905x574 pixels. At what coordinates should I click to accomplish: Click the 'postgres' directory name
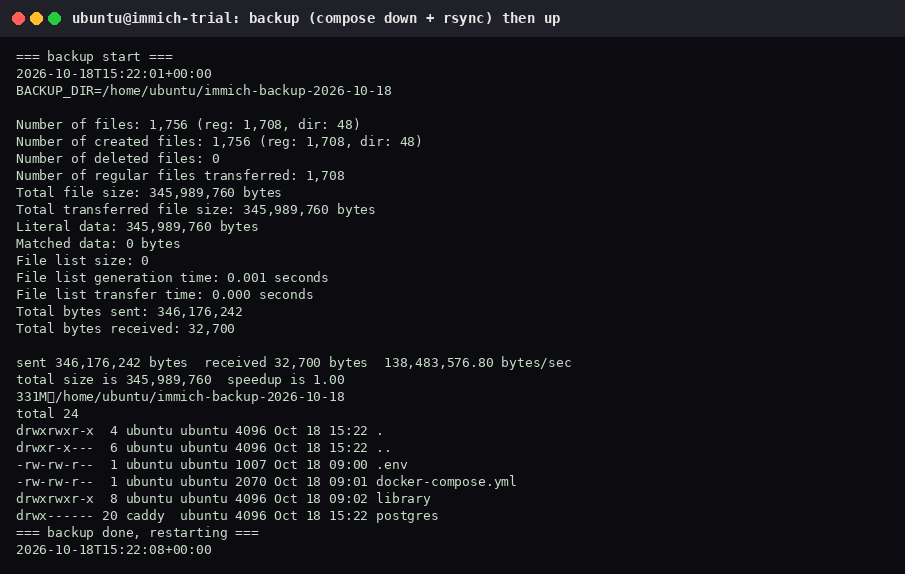tap(407, 516)
